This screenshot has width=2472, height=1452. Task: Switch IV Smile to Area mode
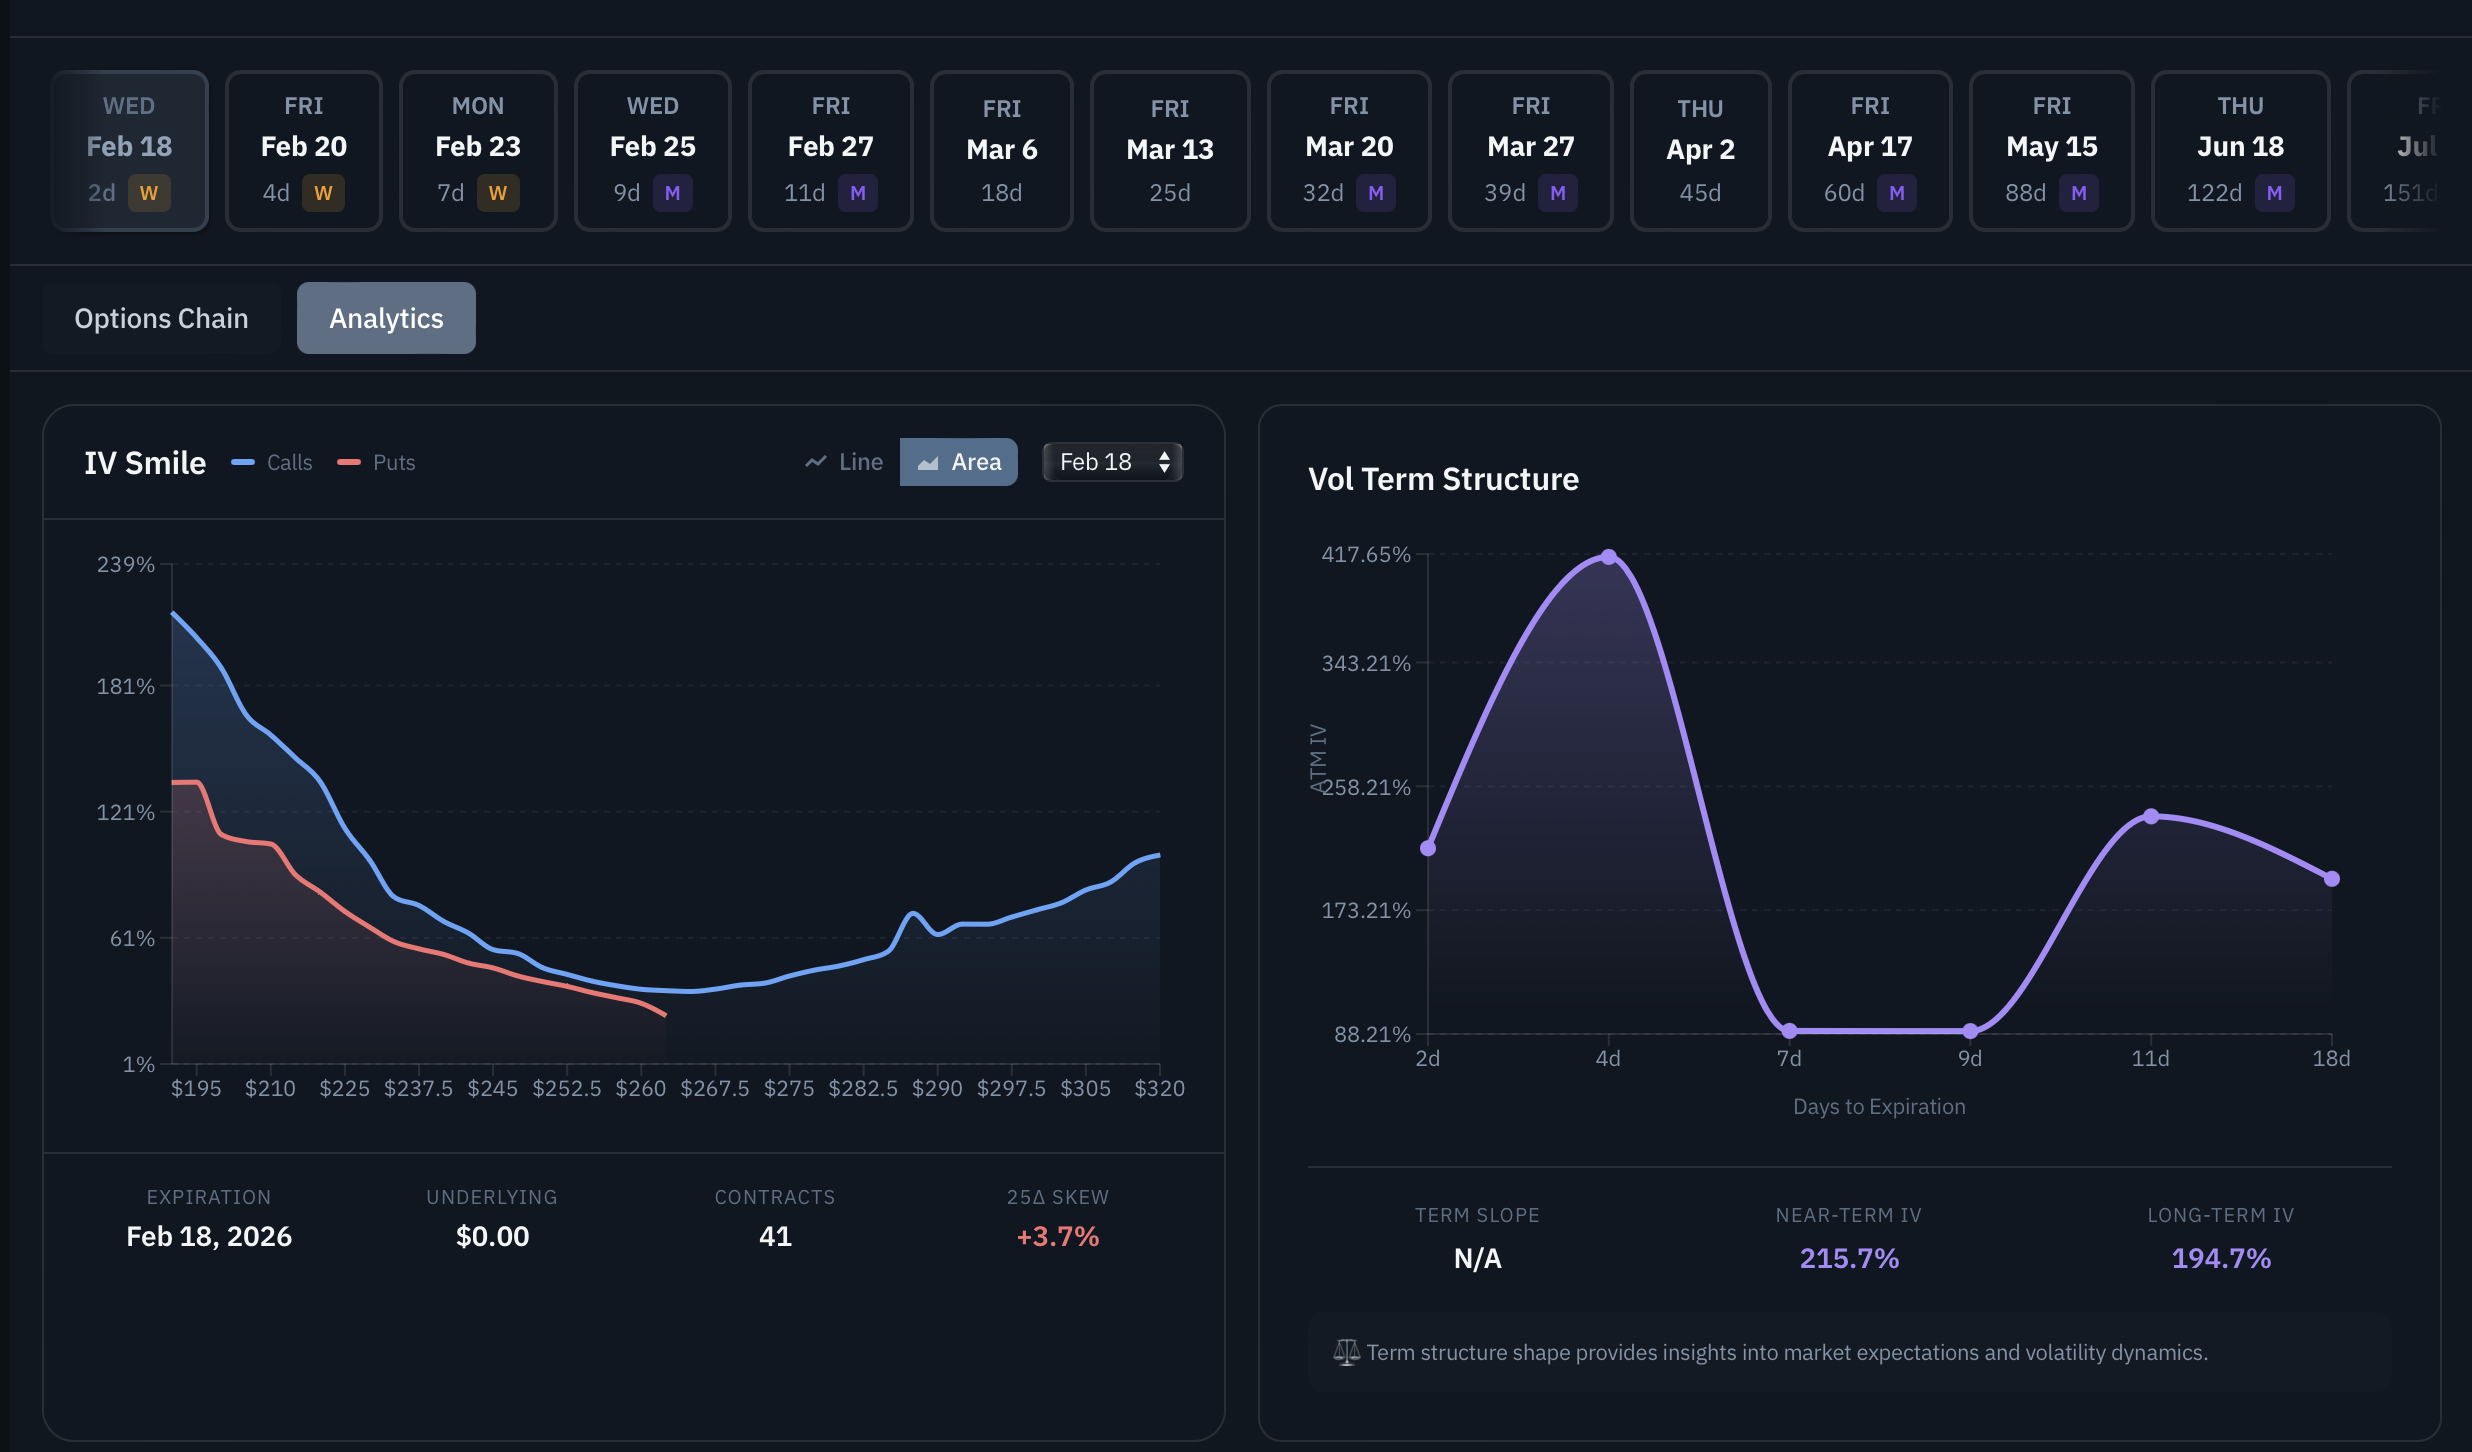pyautogui.click(x=959, y=462)
